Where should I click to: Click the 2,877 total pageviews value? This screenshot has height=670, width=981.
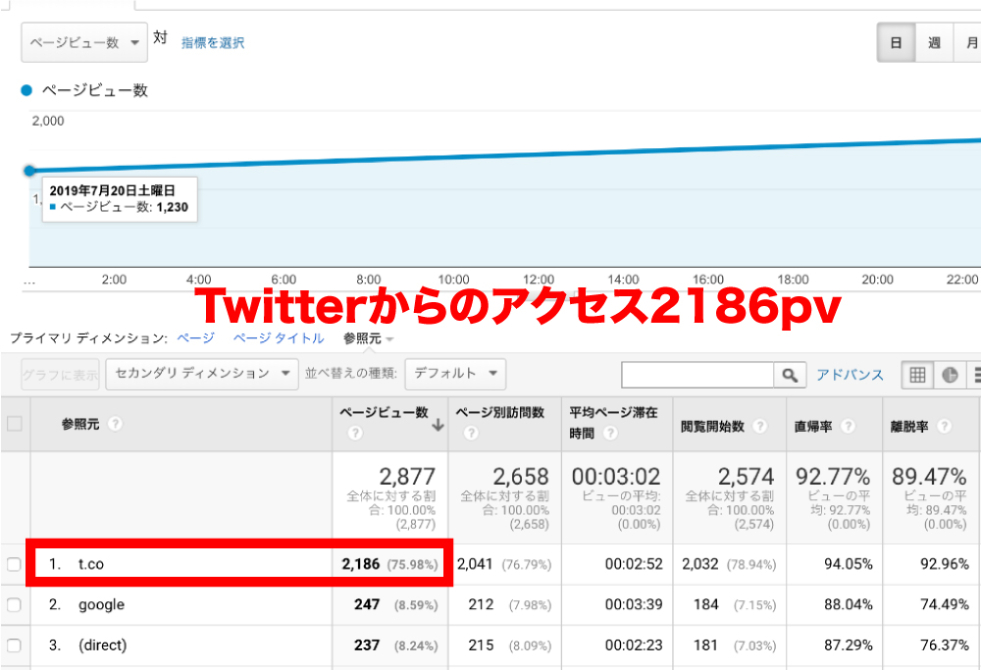tap(407, 477)
